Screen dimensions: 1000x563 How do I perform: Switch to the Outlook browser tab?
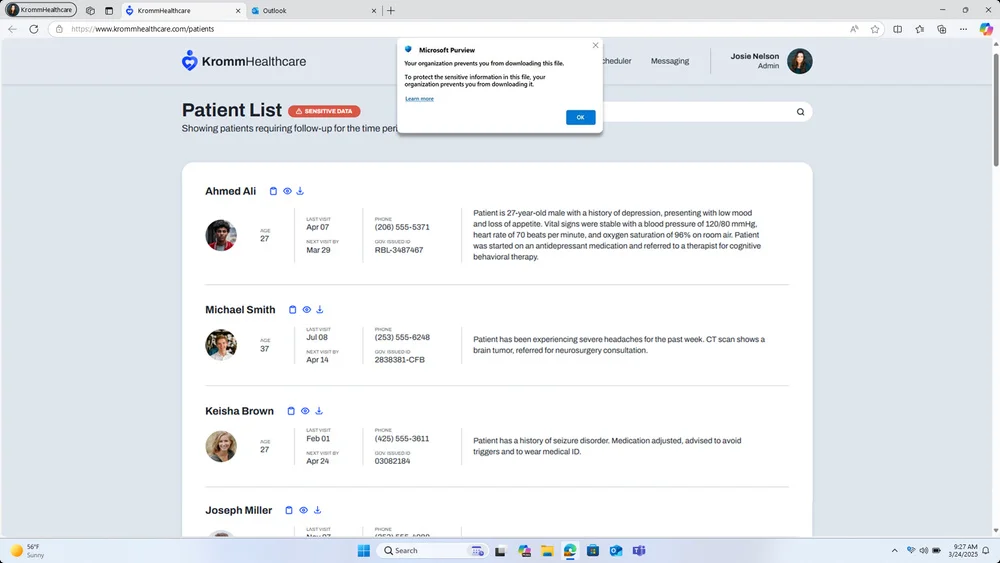pos(313,10)
